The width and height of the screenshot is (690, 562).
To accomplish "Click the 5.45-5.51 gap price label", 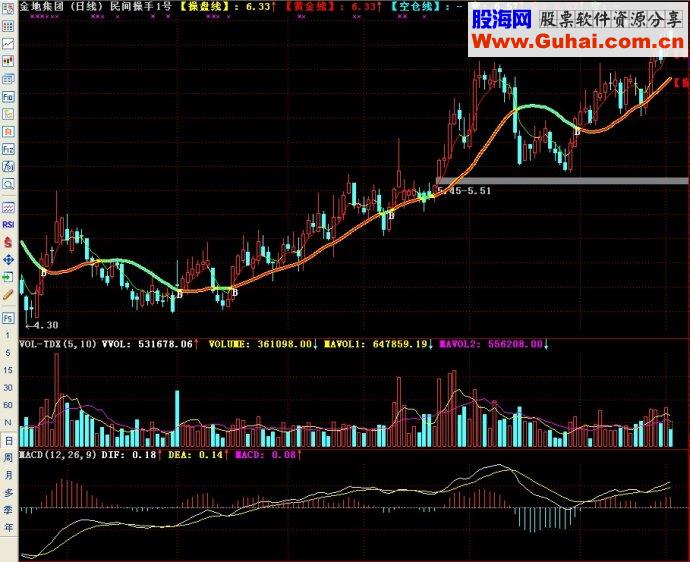I will [x=465, y=191].
